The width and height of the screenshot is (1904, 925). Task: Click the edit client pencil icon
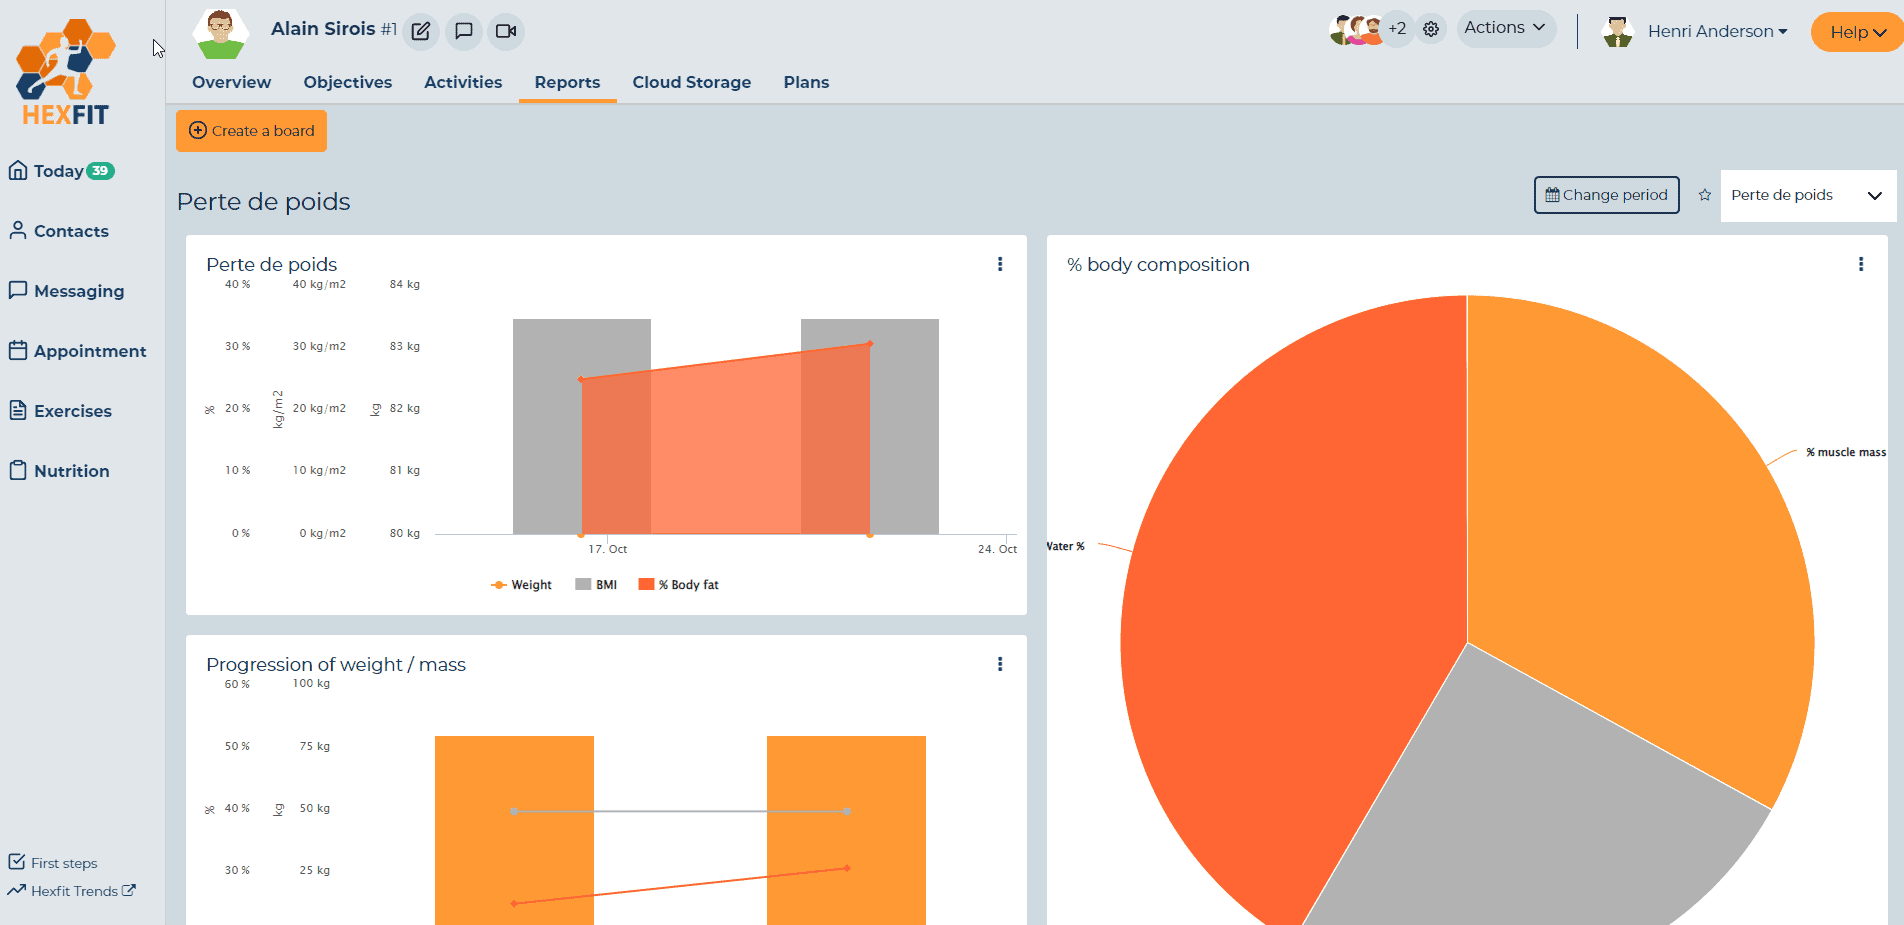click(x=421, y=31)
